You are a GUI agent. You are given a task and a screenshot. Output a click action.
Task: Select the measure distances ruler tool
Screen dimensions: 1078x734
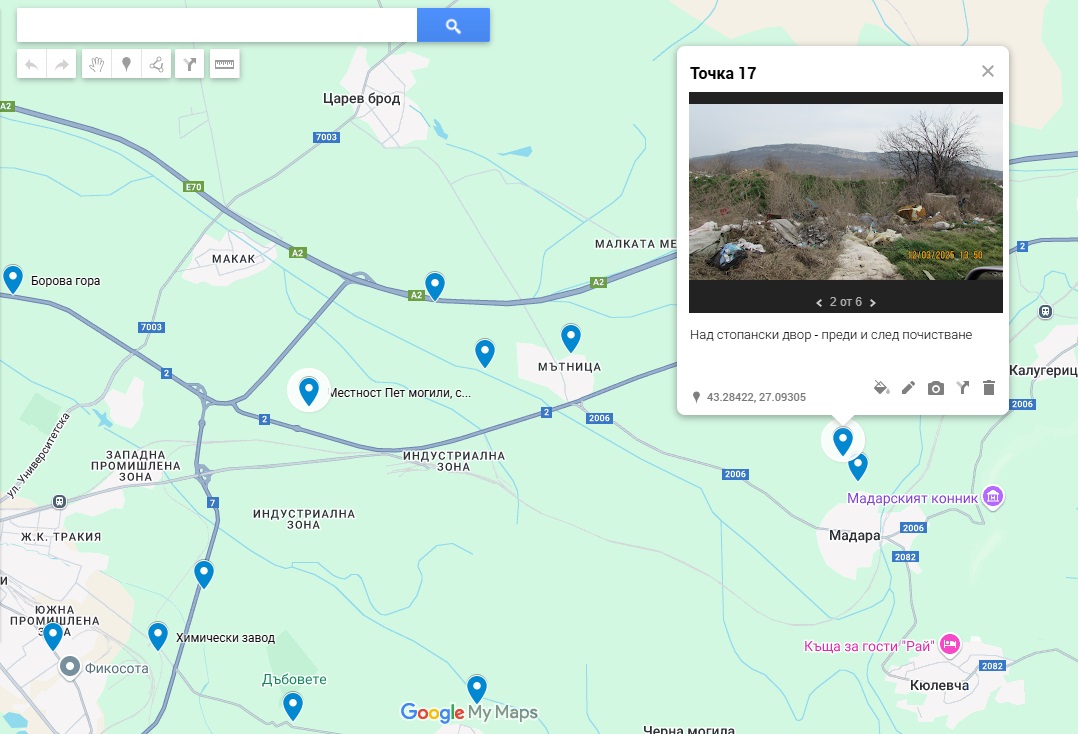(x=224, y=65)
